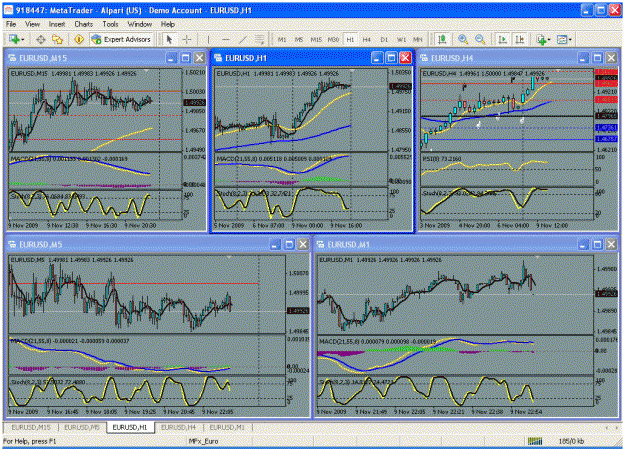The height and width of the screenshot is (449, 625).
Task: Zoom out on the chart
Action: pos(480,39)
